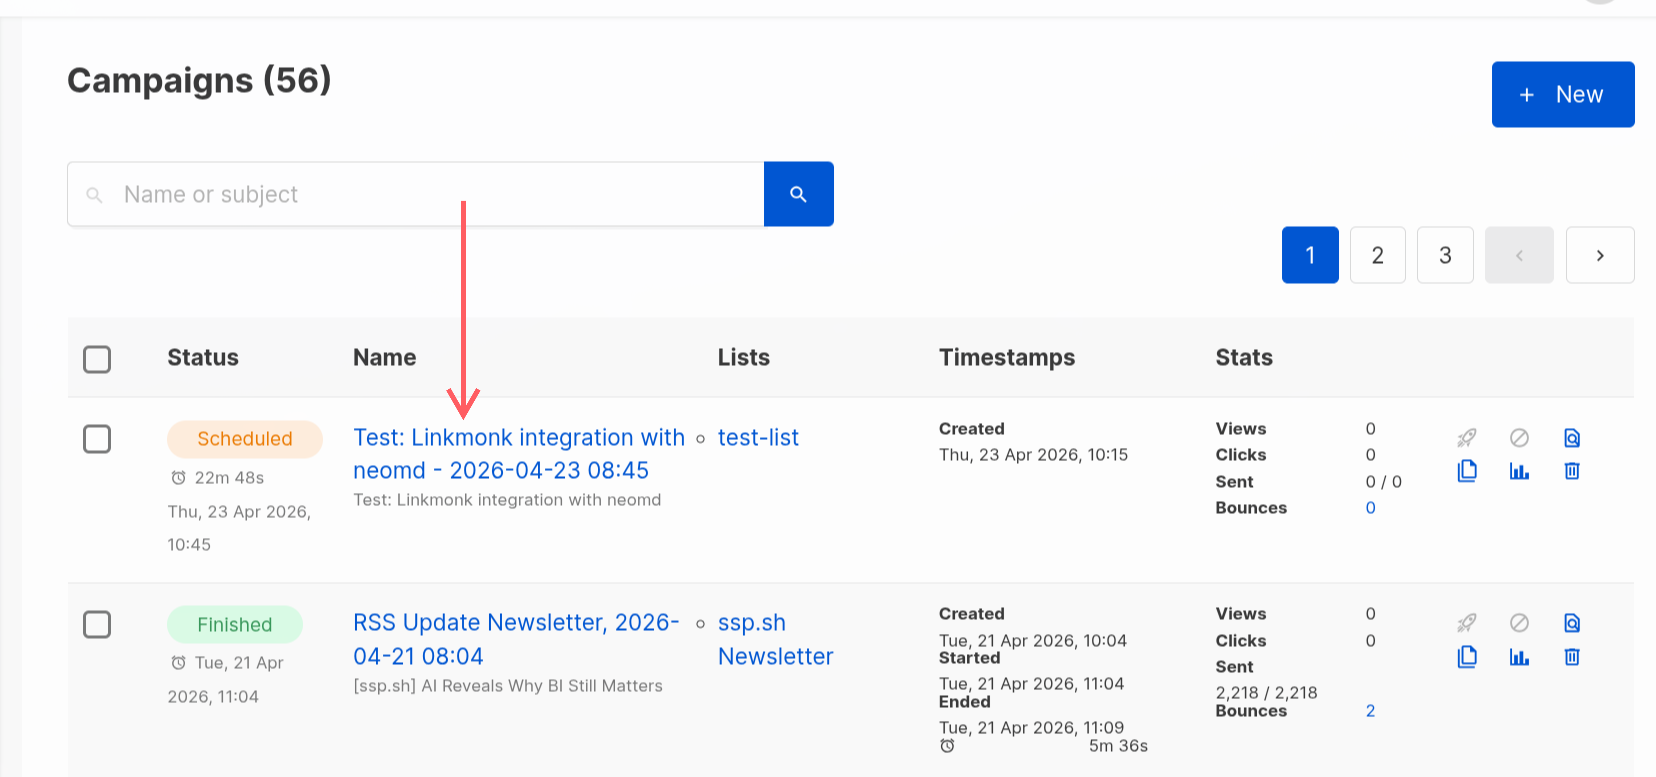Jump to page 2 of campaigns

(1377, 255)
